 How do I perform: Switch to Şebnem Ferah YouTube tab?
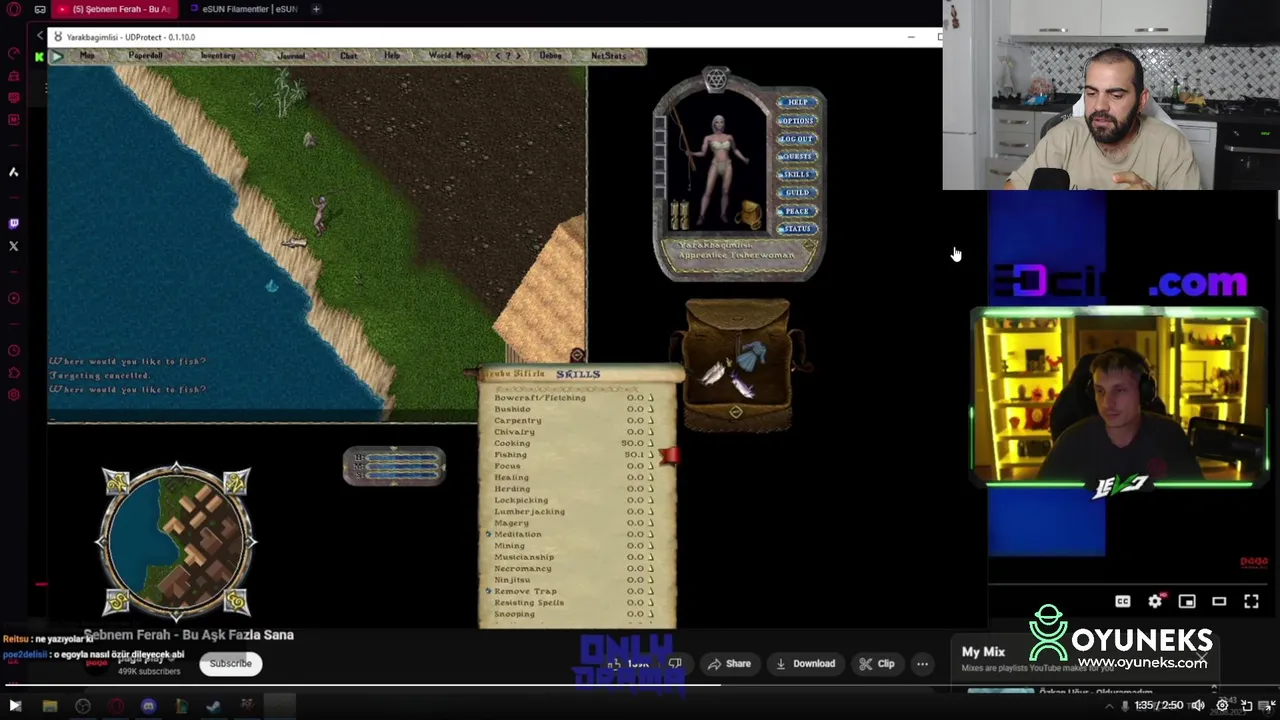[113, 9]
